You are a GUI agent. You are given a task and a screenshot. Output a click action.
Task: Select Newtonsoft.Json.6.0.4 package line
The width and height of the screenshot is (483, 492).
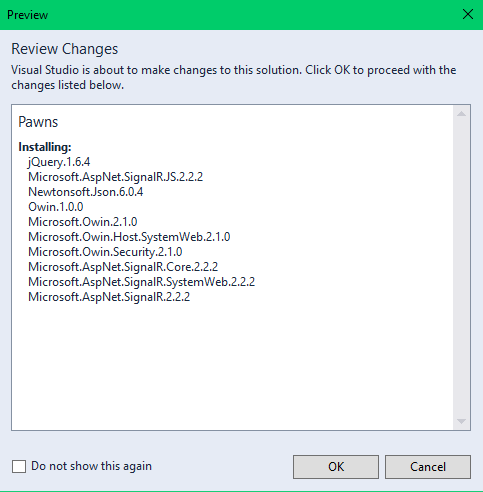(86, 192)
